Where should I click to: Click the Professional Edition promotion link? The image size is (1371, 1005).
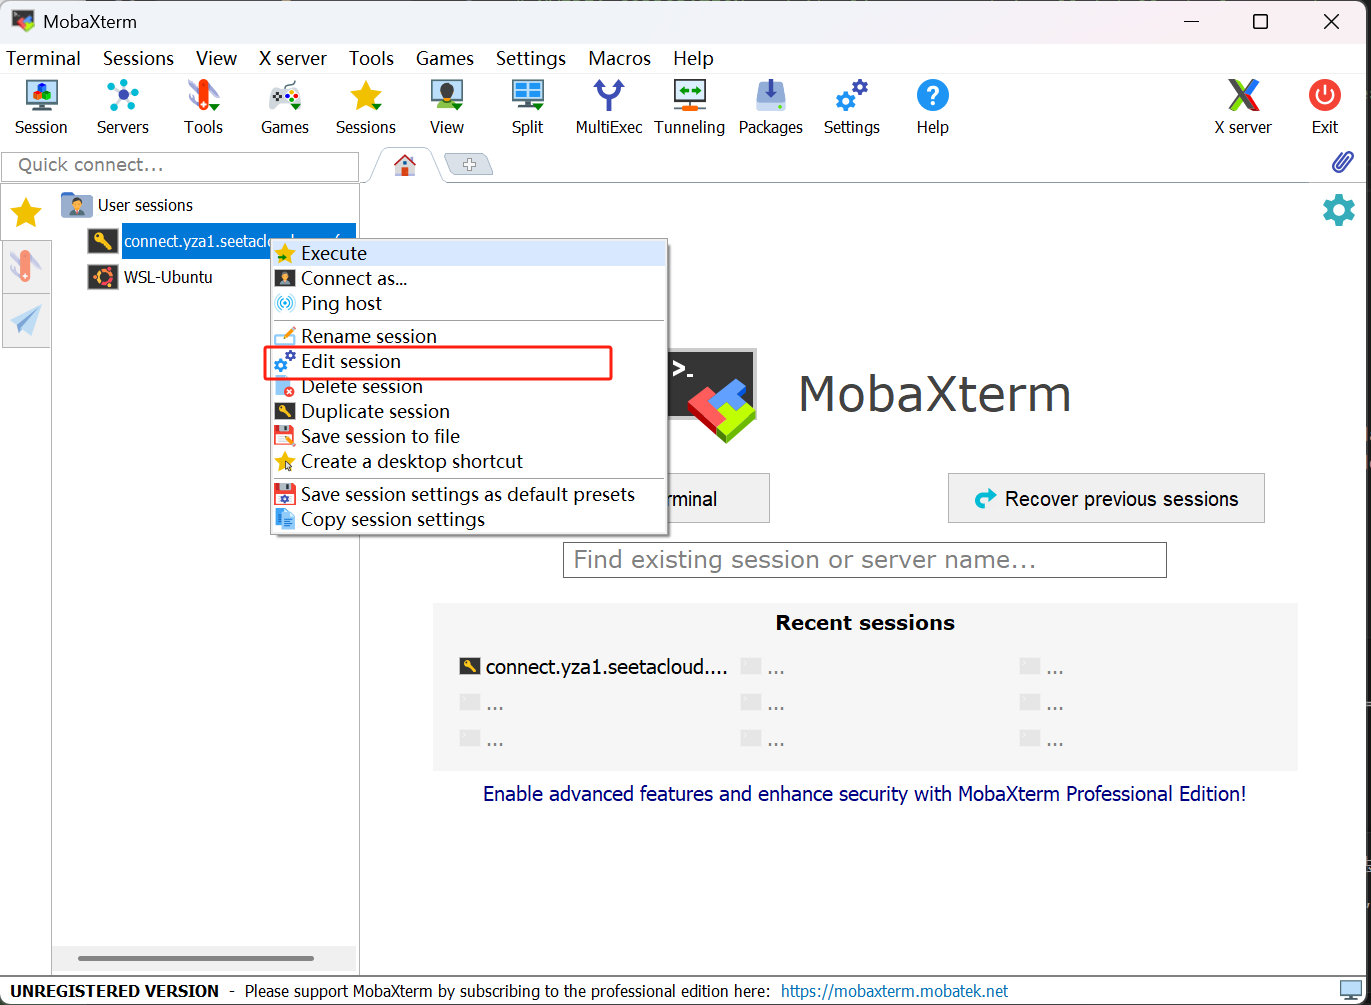pyautogui.click(x=865, y=794)
